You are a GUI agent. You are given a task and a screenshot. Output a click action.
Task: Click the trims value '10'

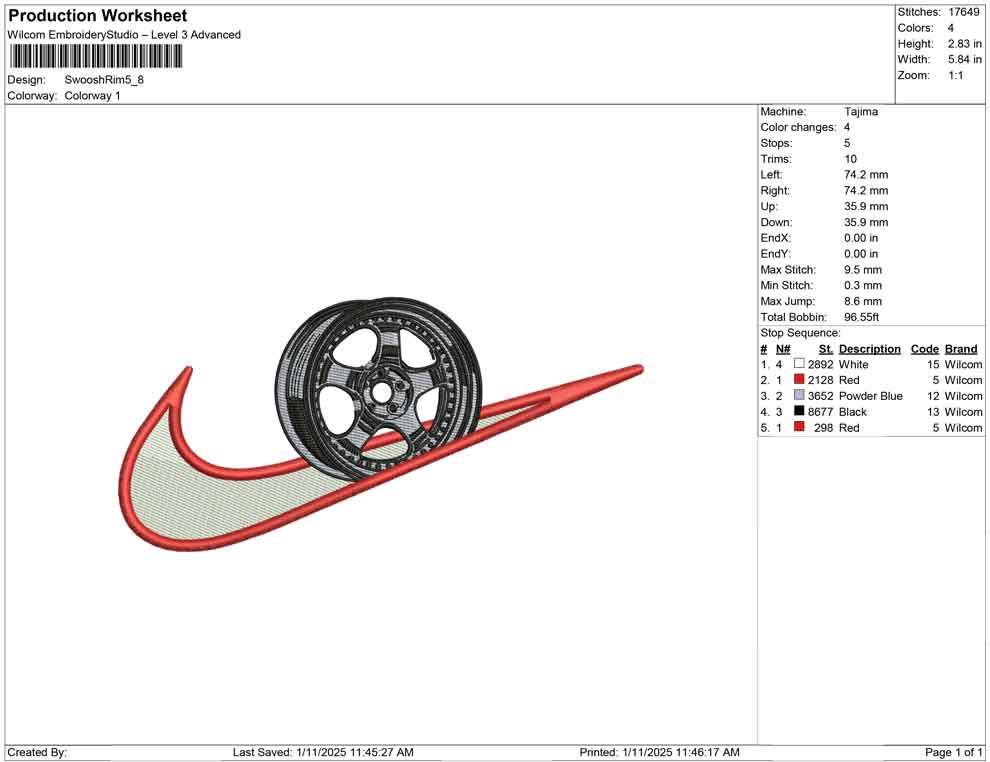(850, 158)
